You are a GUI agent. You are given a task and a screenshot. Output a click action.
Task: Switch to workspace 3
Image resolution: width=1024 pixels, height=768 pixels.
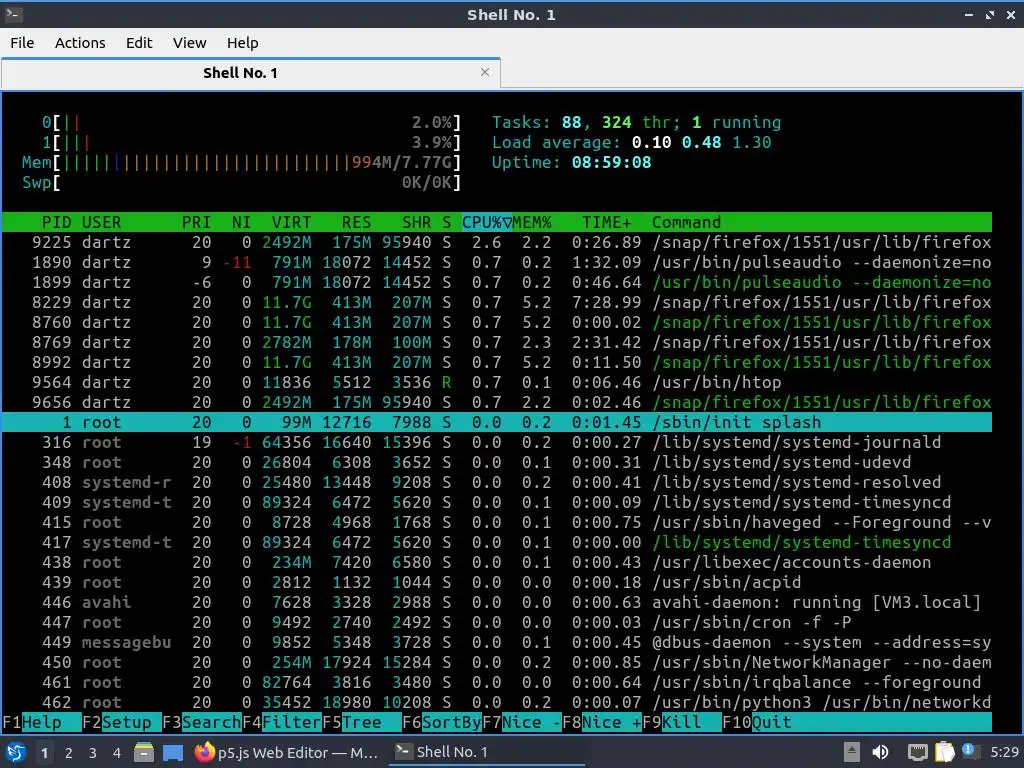pyautogui.click(x=92, y=753)
